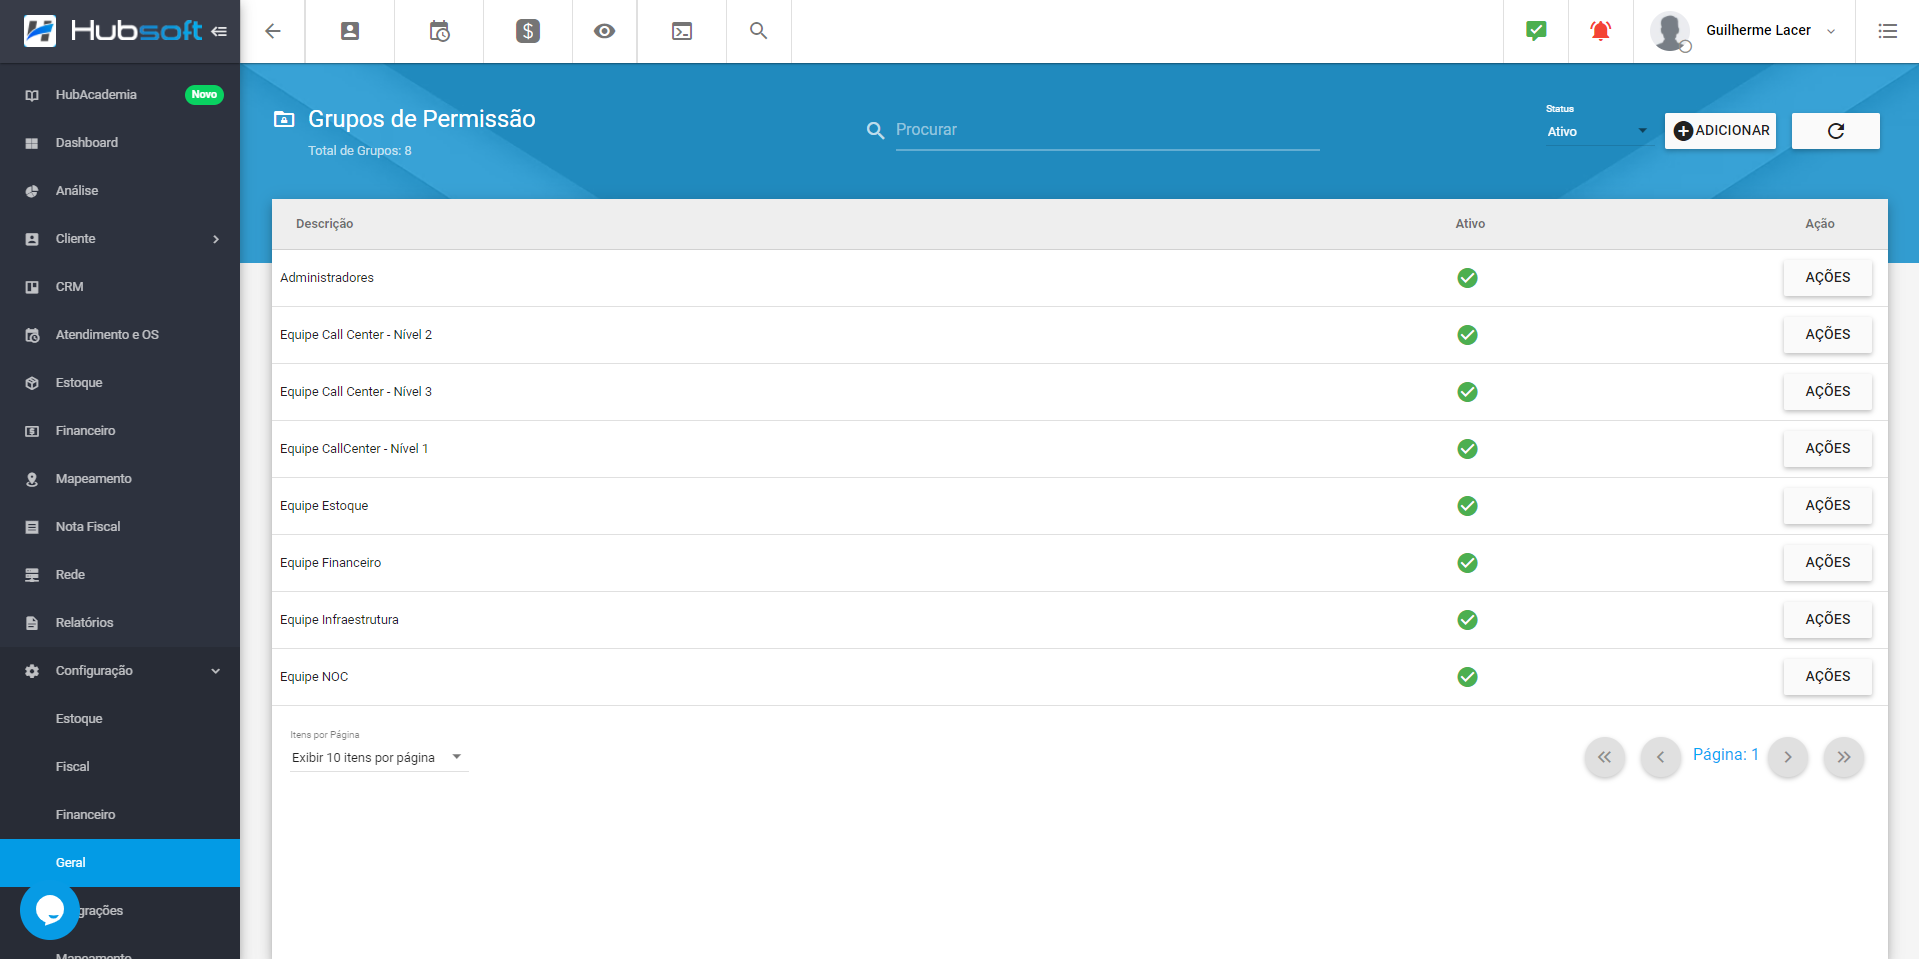Open Mapeamento in sidebar
This screenshot has height=959, width=1919.
(x=120, y=479)
